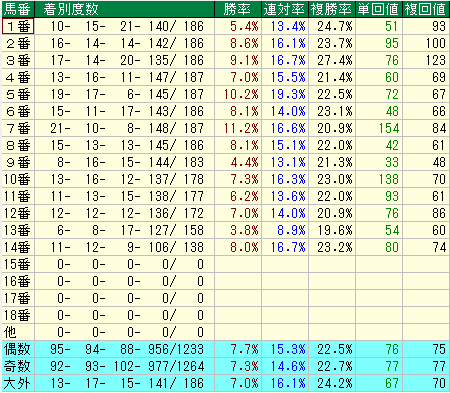The image size is (450, 393).
Task: Click 単回値 95 in 2番 row
Action: coord(392,43)
